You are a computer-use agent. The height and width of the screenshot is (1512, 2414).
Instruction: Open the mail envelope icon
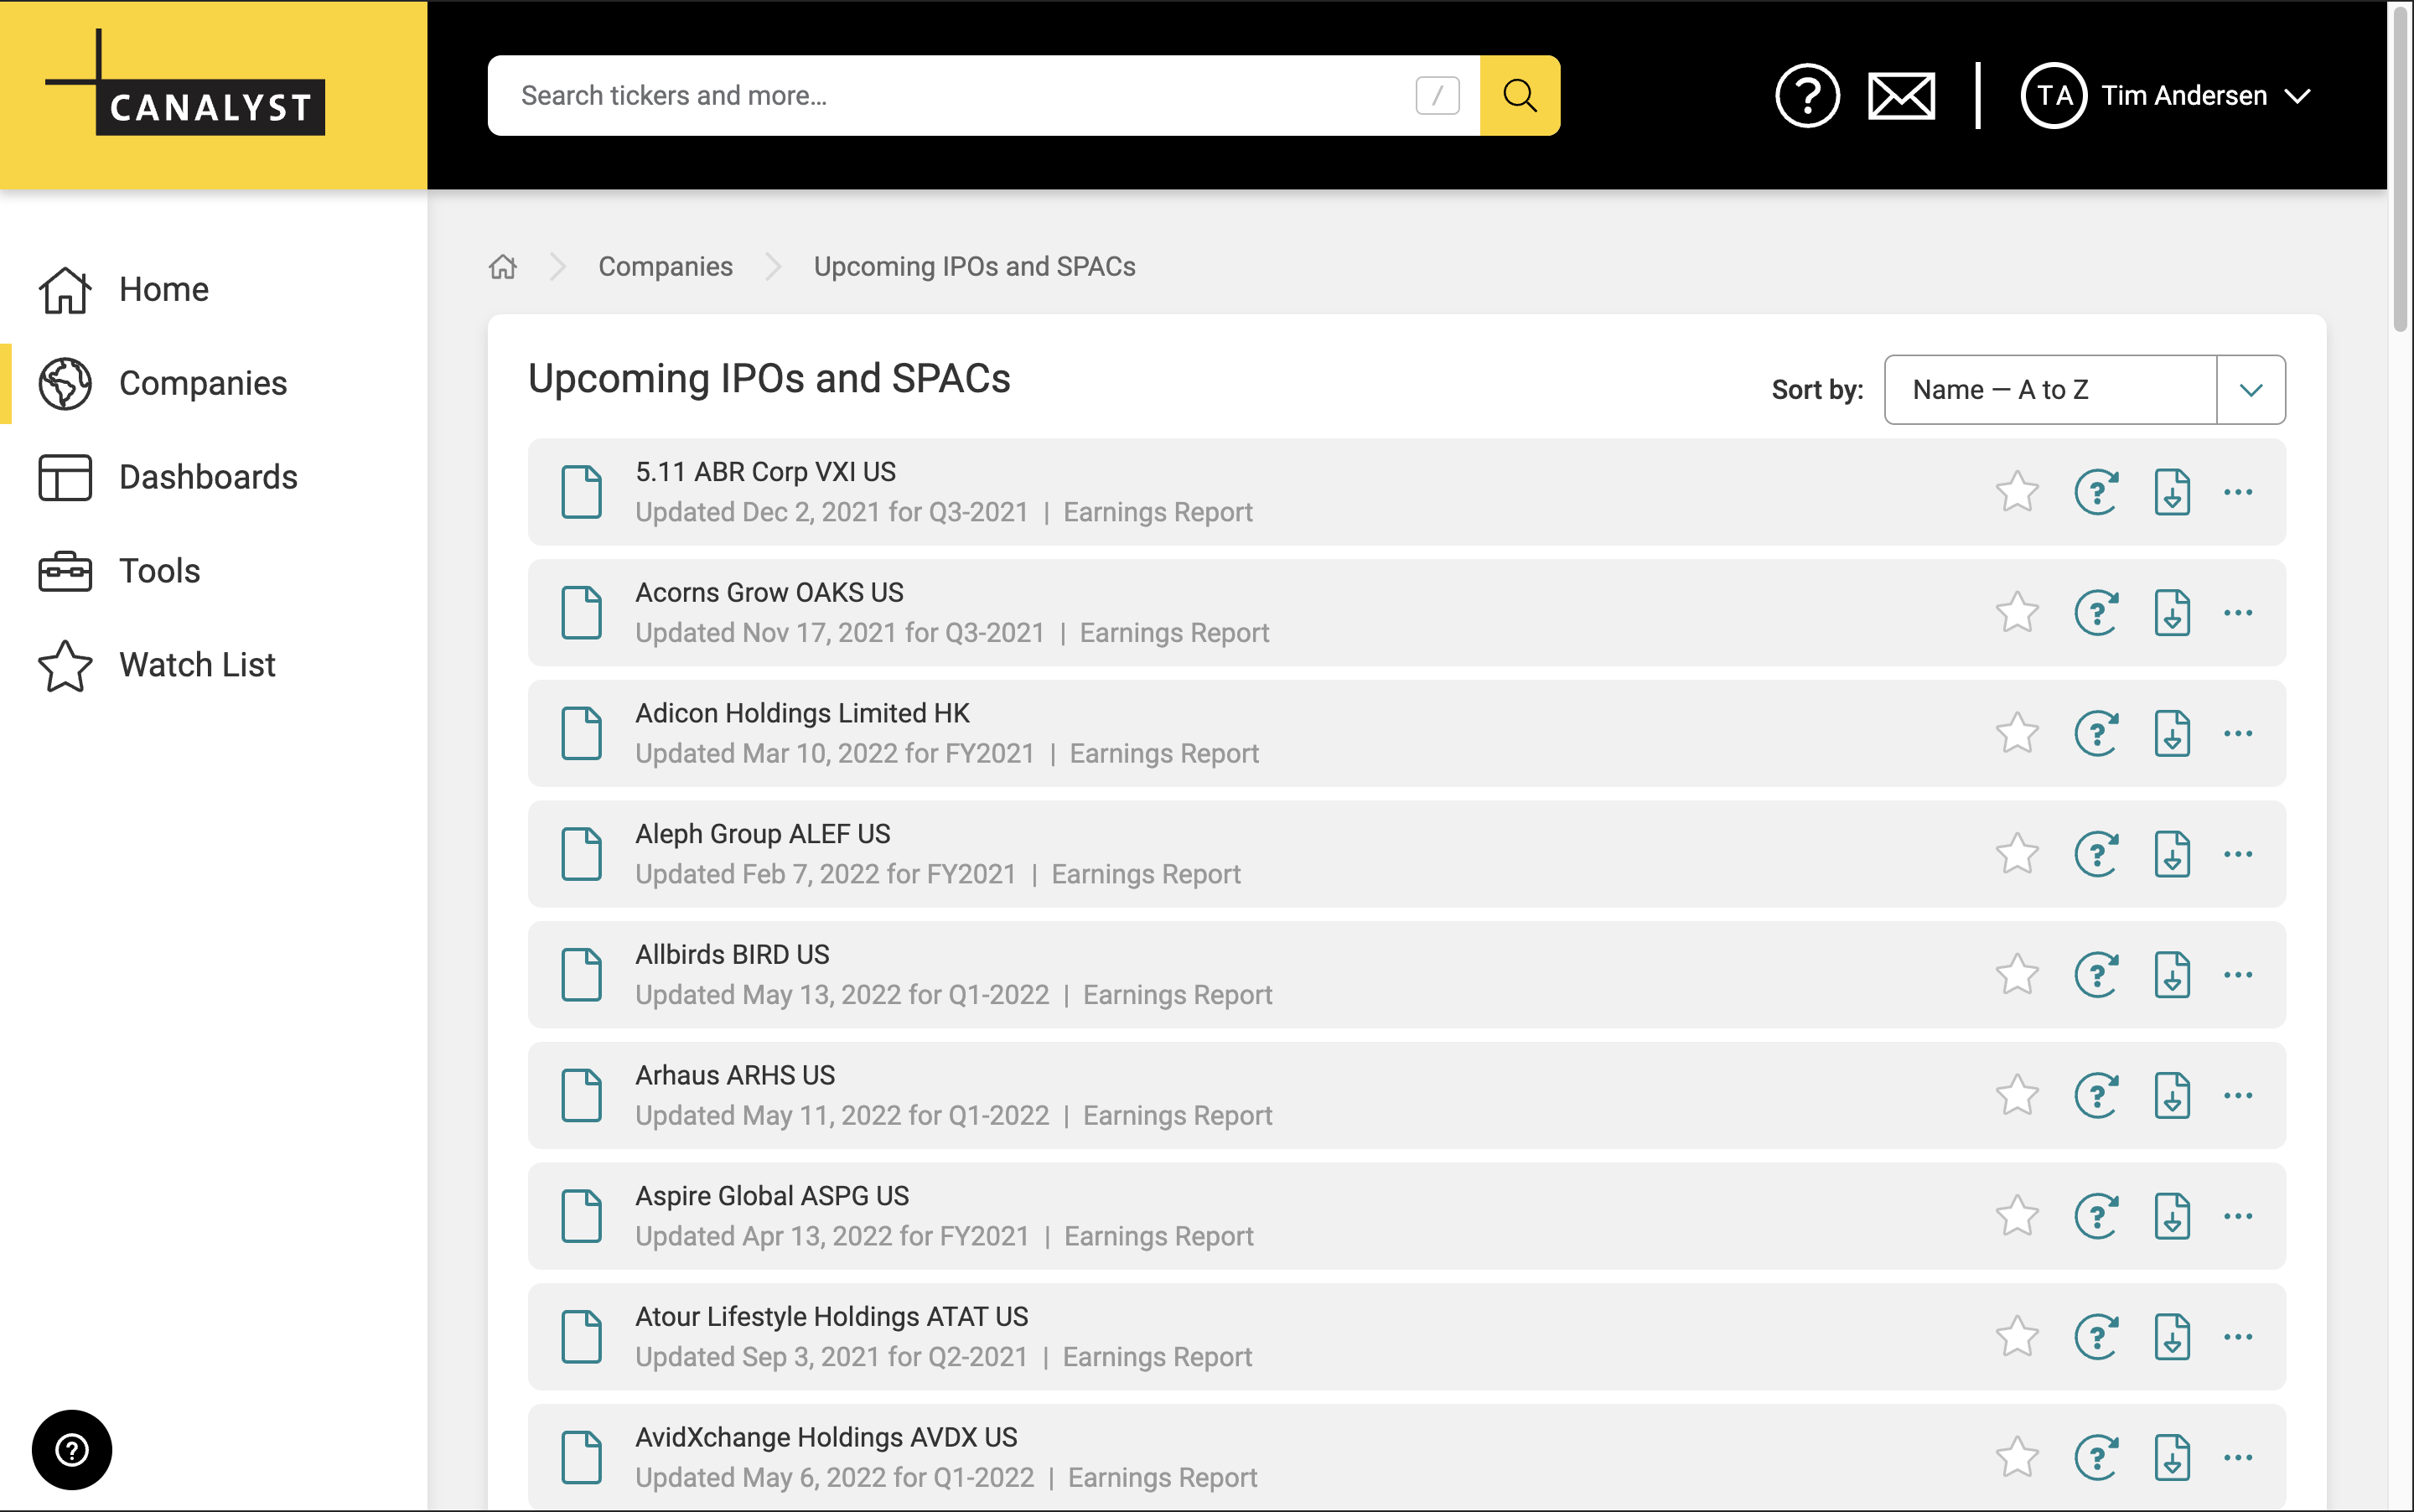tap(1901, 96)
